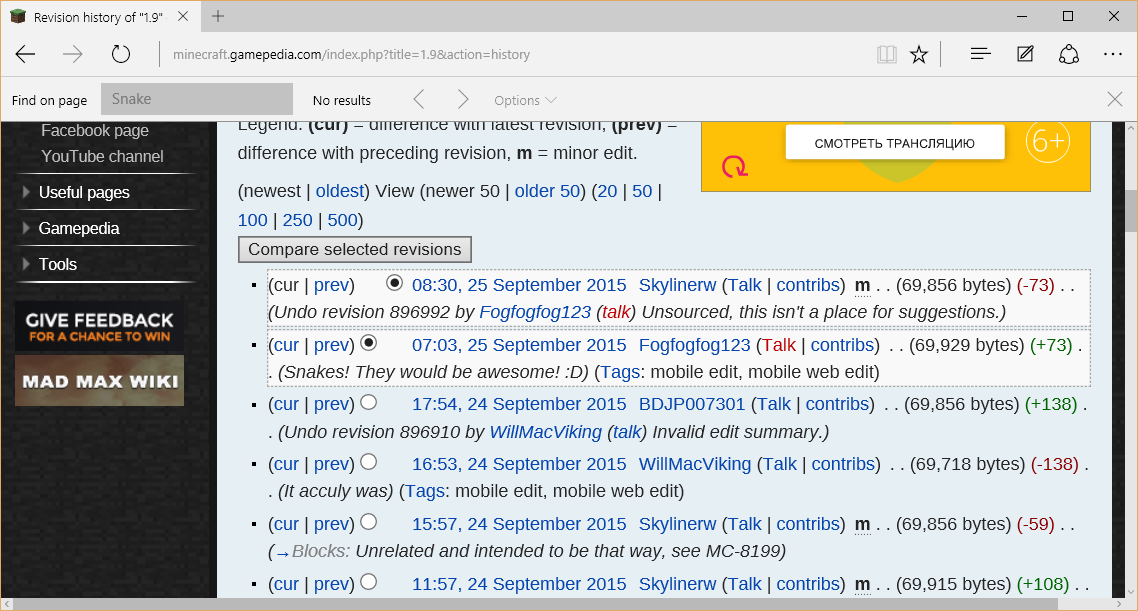
Task: Click cur diff for 17:54 revision
Action: [286, 404]
